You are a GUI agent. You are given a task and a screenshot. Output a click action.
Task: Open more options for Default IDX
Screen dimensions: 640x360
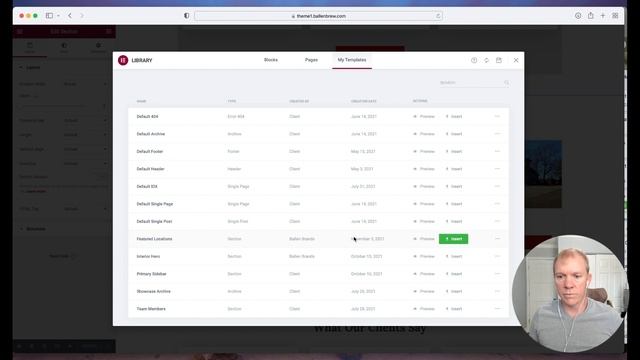[x=497, y=186]
